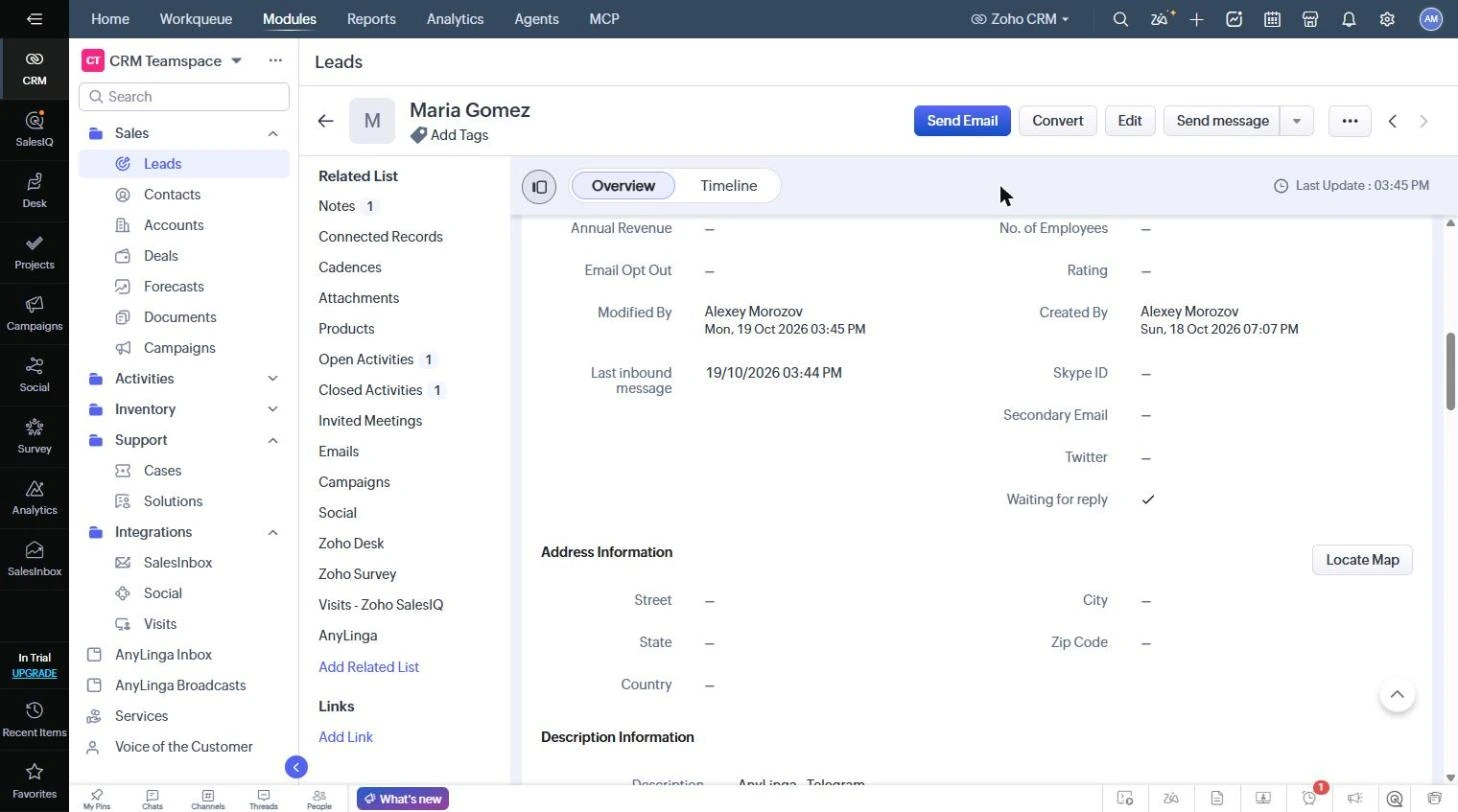Image resolution: width=1458 pixels, height=812 pixels.
Task: Open Campaigns in left app rail
Action: click(x=34, y=313)
